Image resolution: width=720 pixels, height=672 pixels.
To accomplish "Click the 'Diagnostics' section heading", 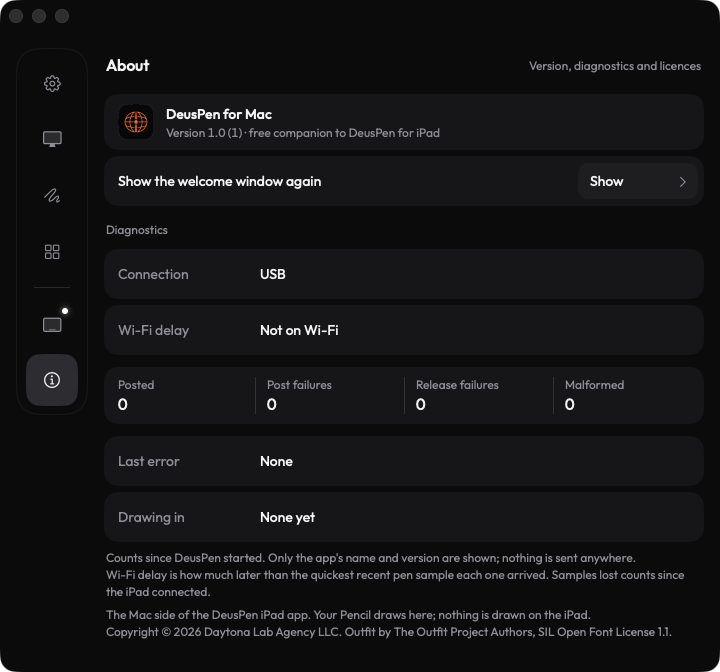I will (x=137, y=230).
